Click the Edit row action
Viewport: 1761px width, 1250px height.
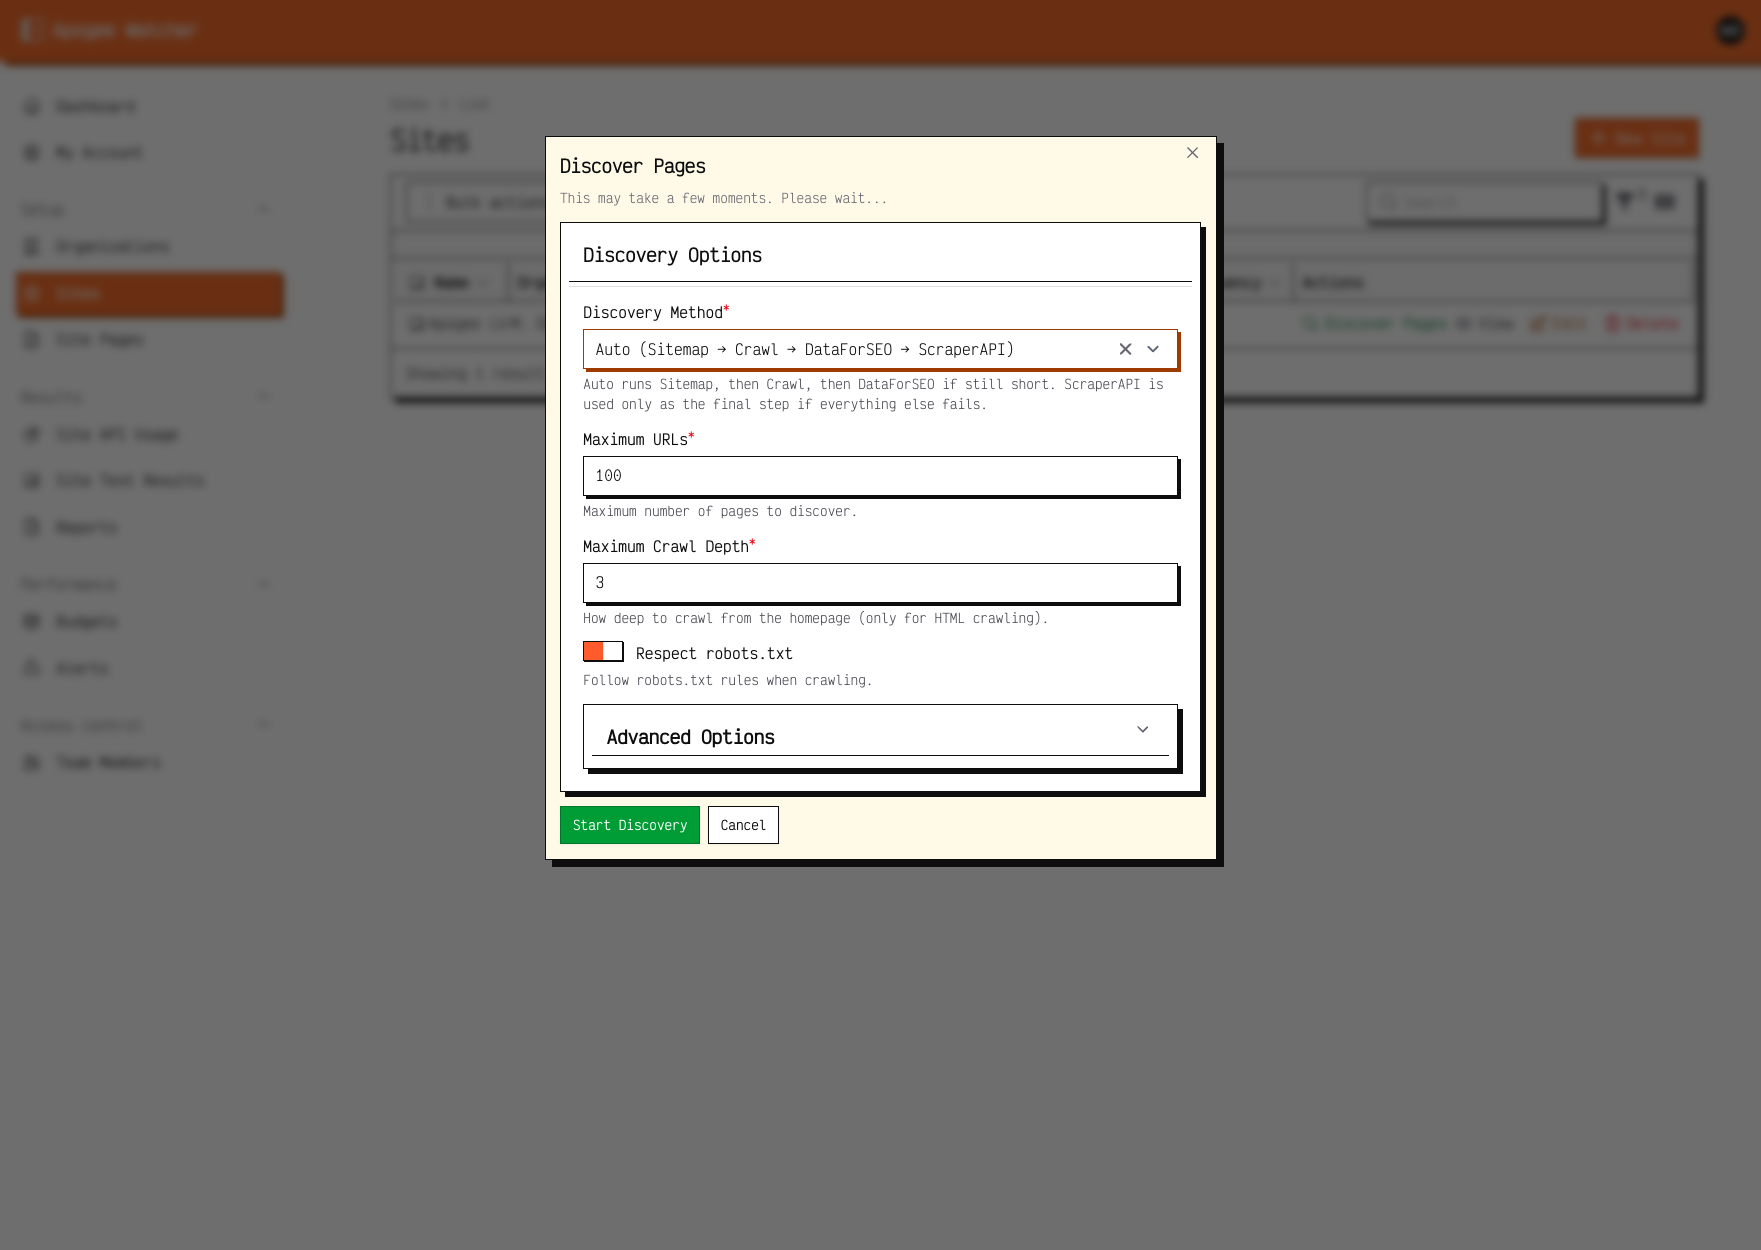tap(1558, 323)
